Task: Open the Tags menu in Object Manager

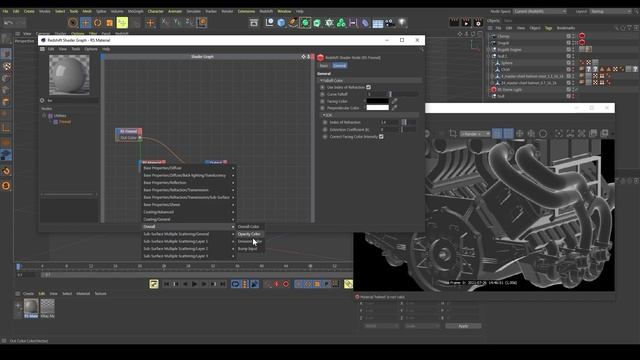Action: coord(548,28)
